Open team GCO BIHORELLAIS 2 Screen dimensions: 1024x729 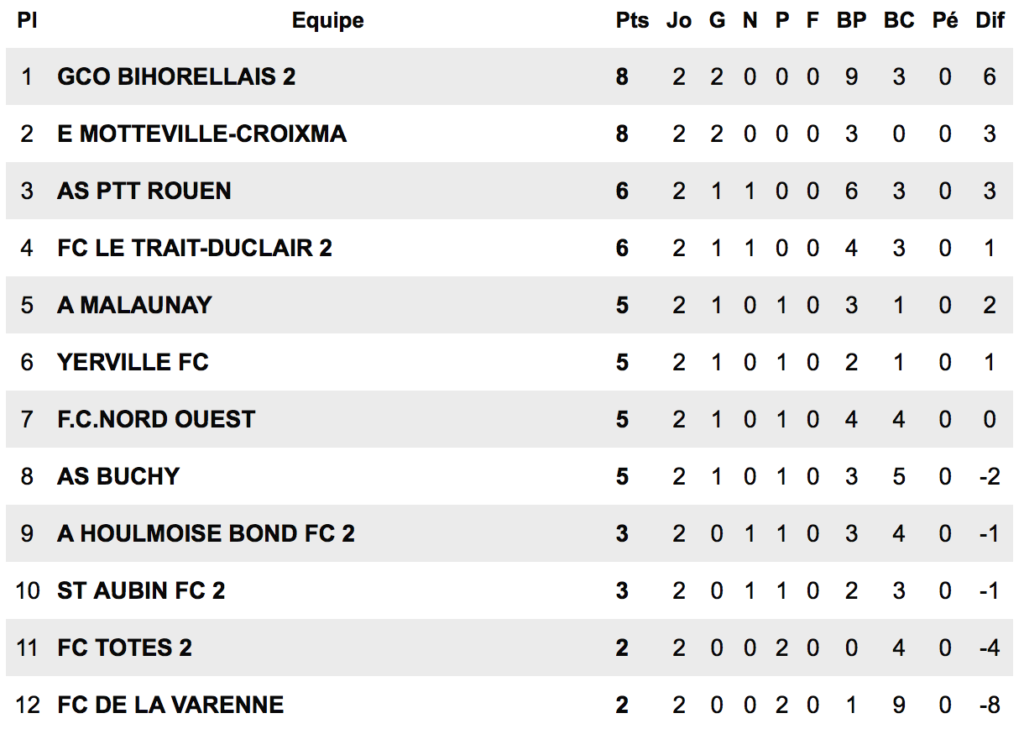pos(176,76)
